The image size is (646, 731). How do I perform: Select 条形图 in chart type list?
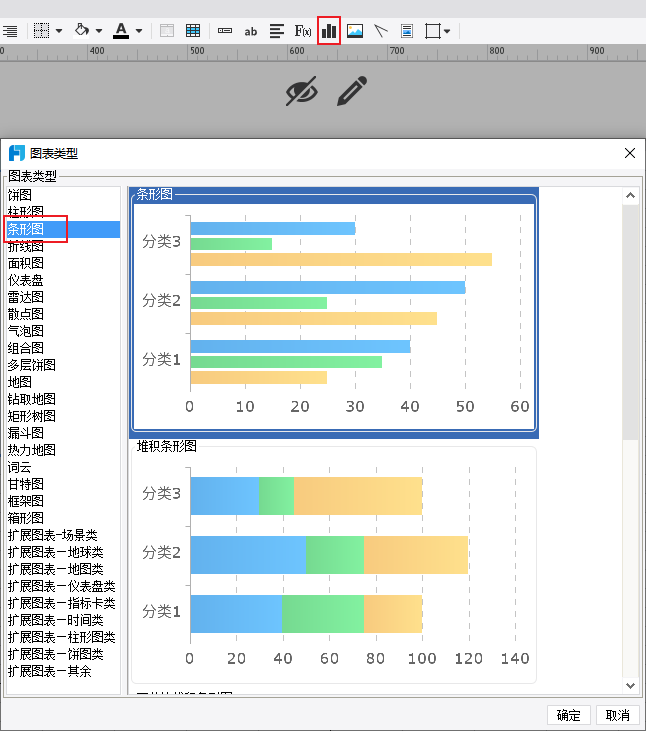tap(63, 229)
